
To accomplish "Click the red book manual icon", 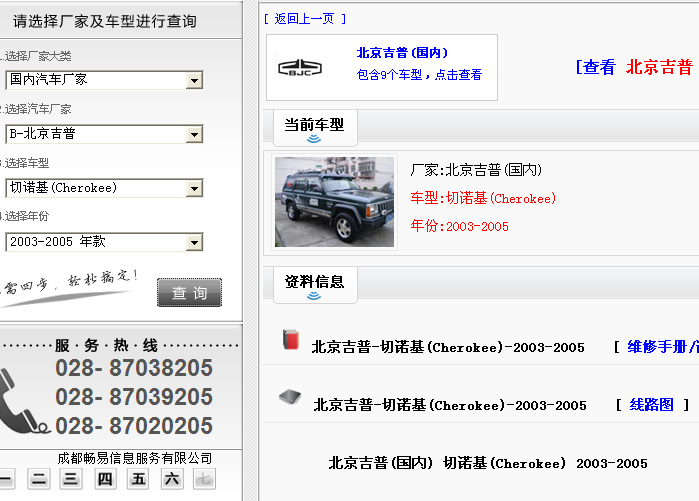I will [291, 340].
